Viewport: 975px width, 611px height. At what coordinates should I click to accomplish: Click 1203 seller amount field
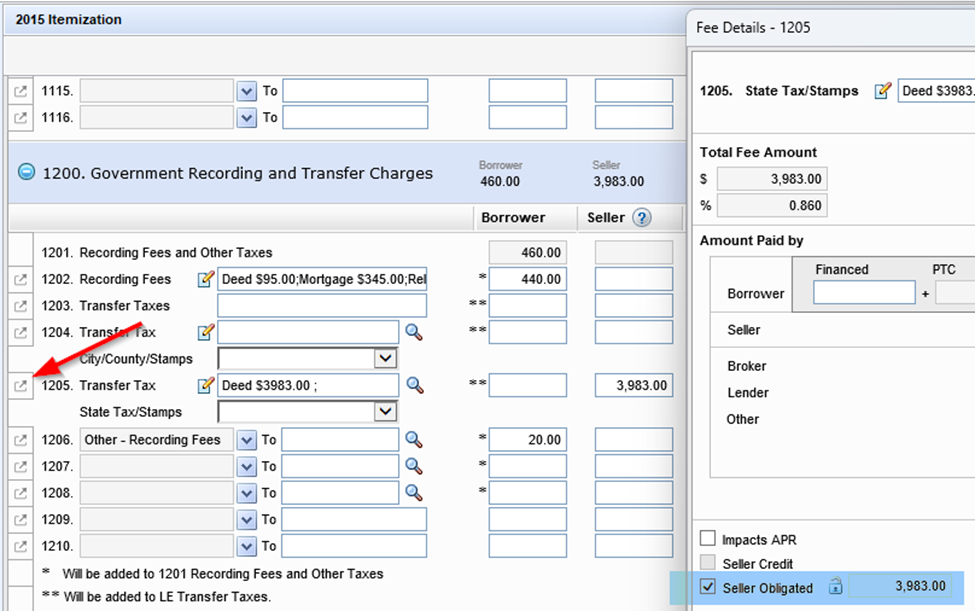[634, 305]
